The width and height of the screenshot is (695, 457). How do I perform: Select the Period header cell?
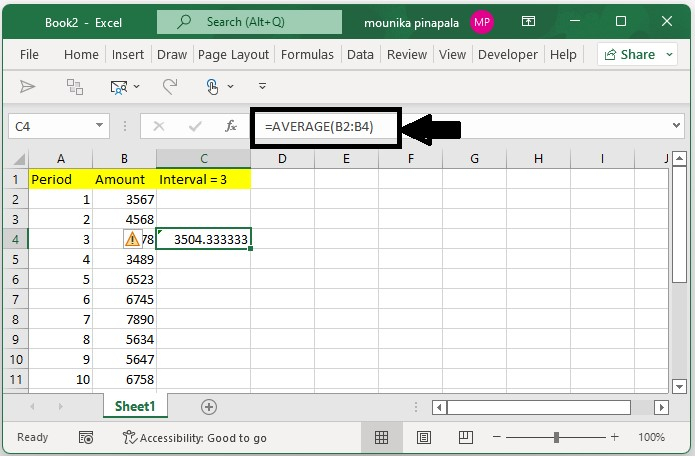[x=61, y=180]
